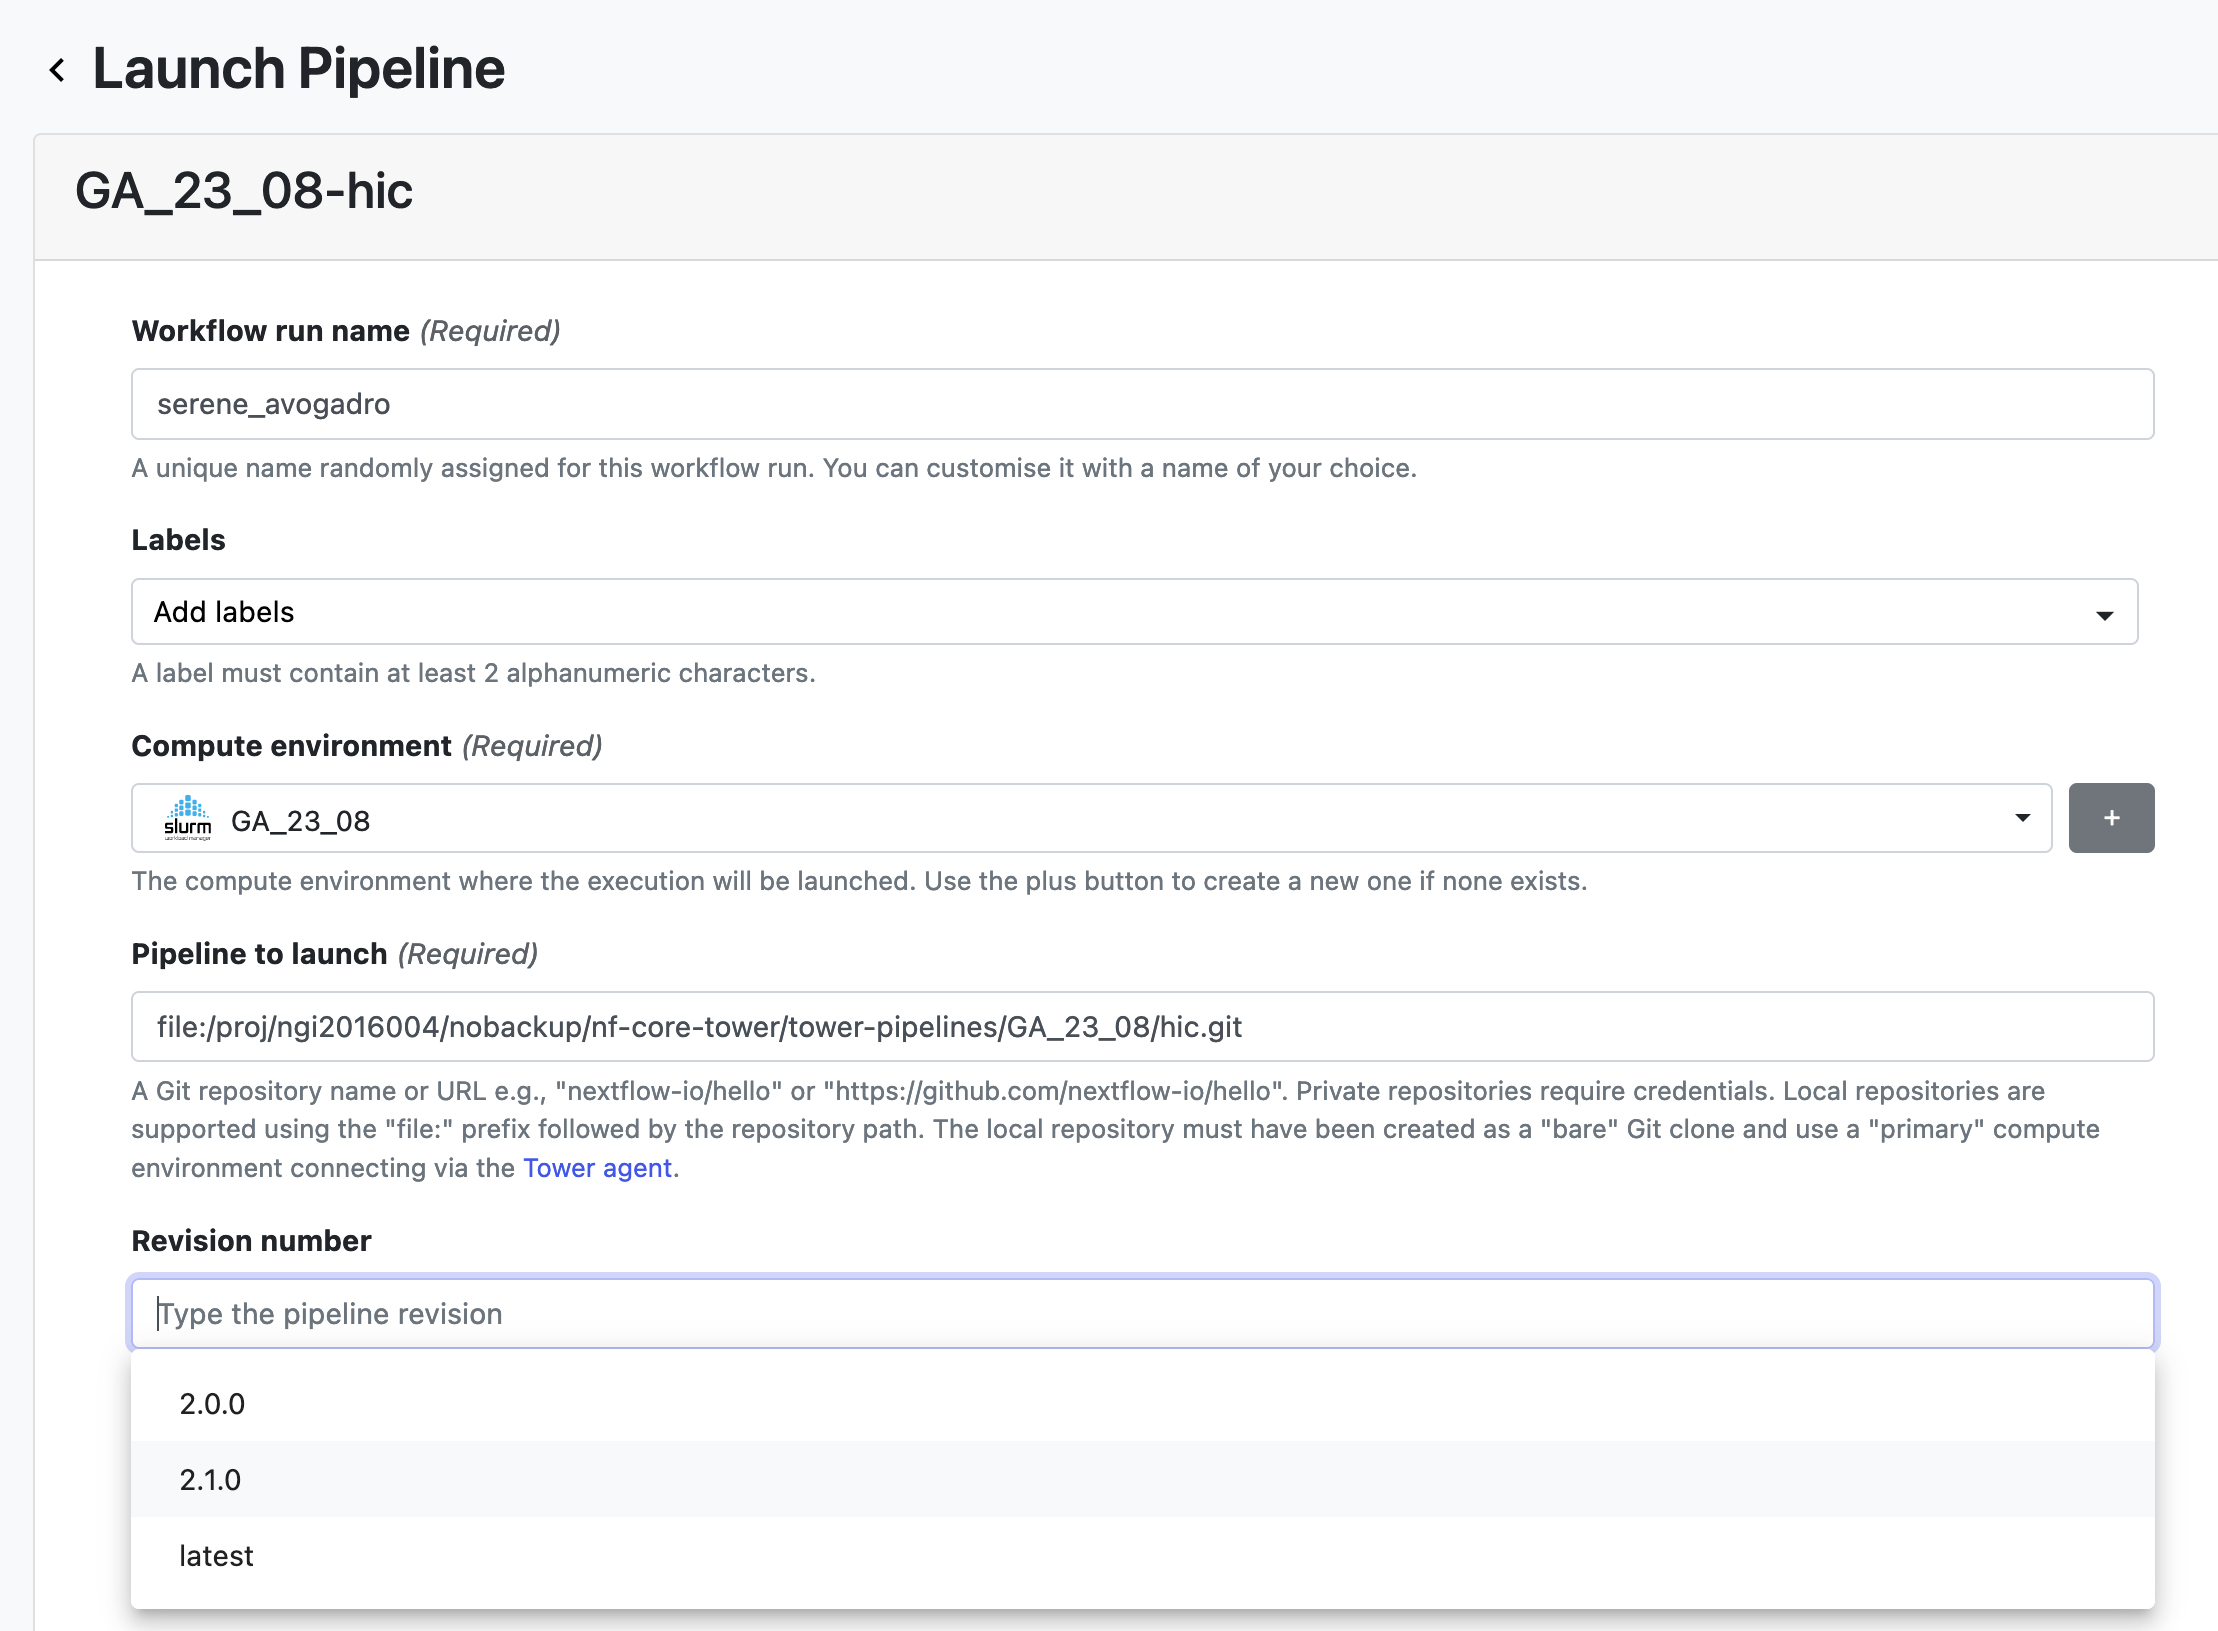Image resolution: width=2218 pixels, height=1631 pixels.
Task: Edit the Pipeline to launch field
Action: (x=1142, y=1027)
